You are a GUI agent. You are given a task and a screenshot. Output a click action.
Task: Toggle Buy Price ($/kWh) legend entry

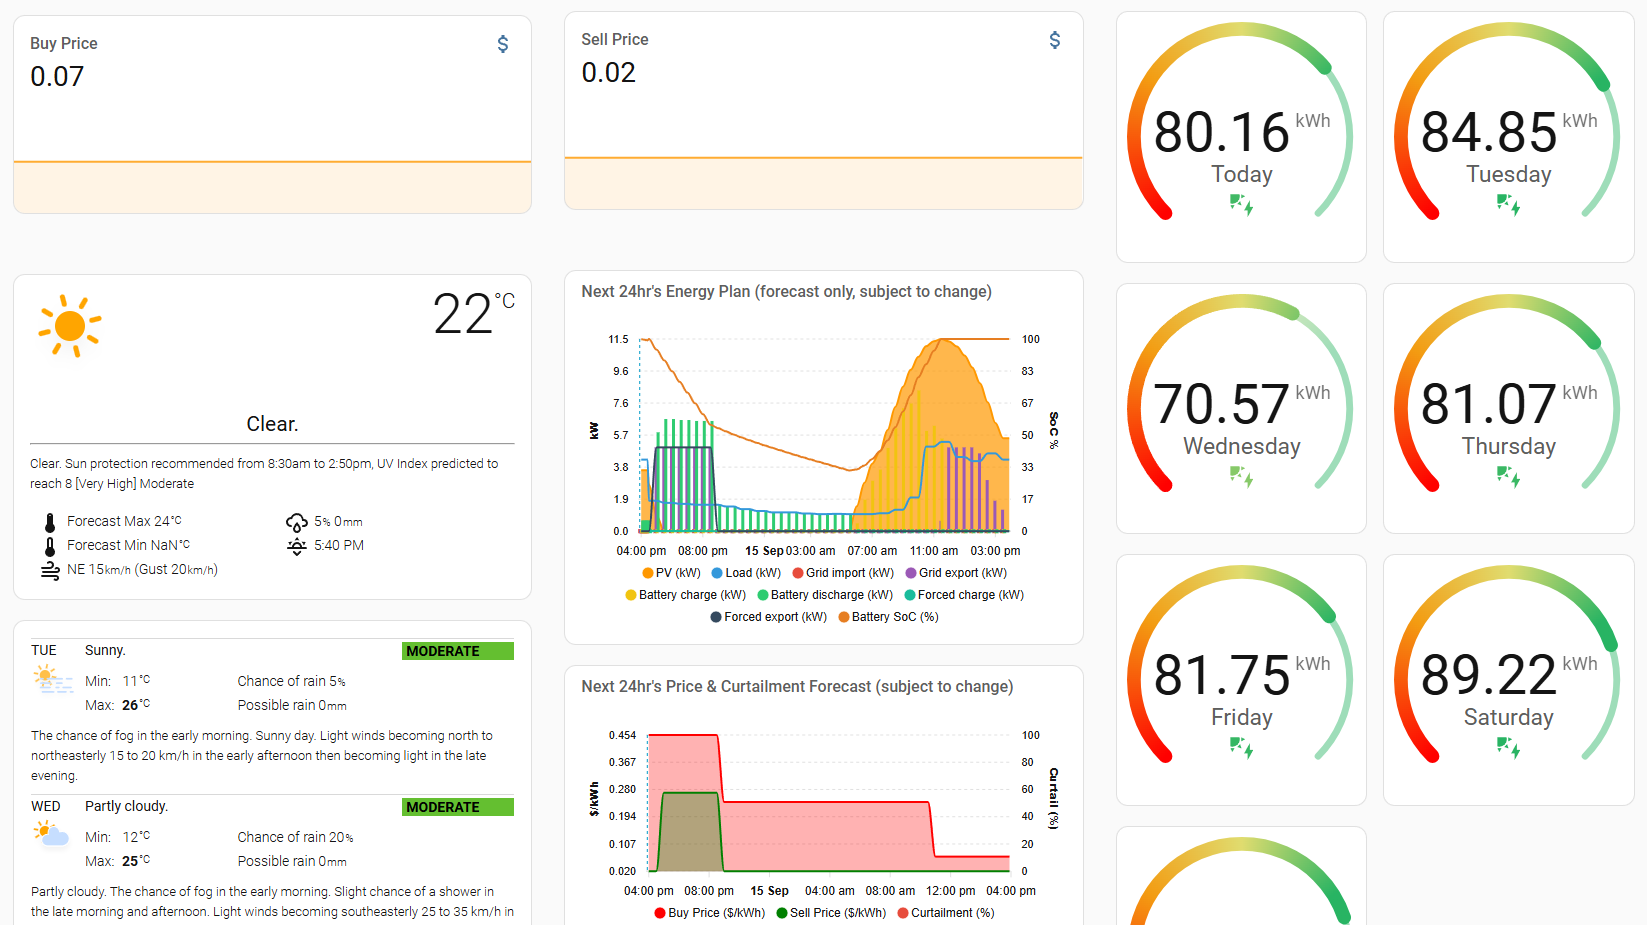(710, 913)
